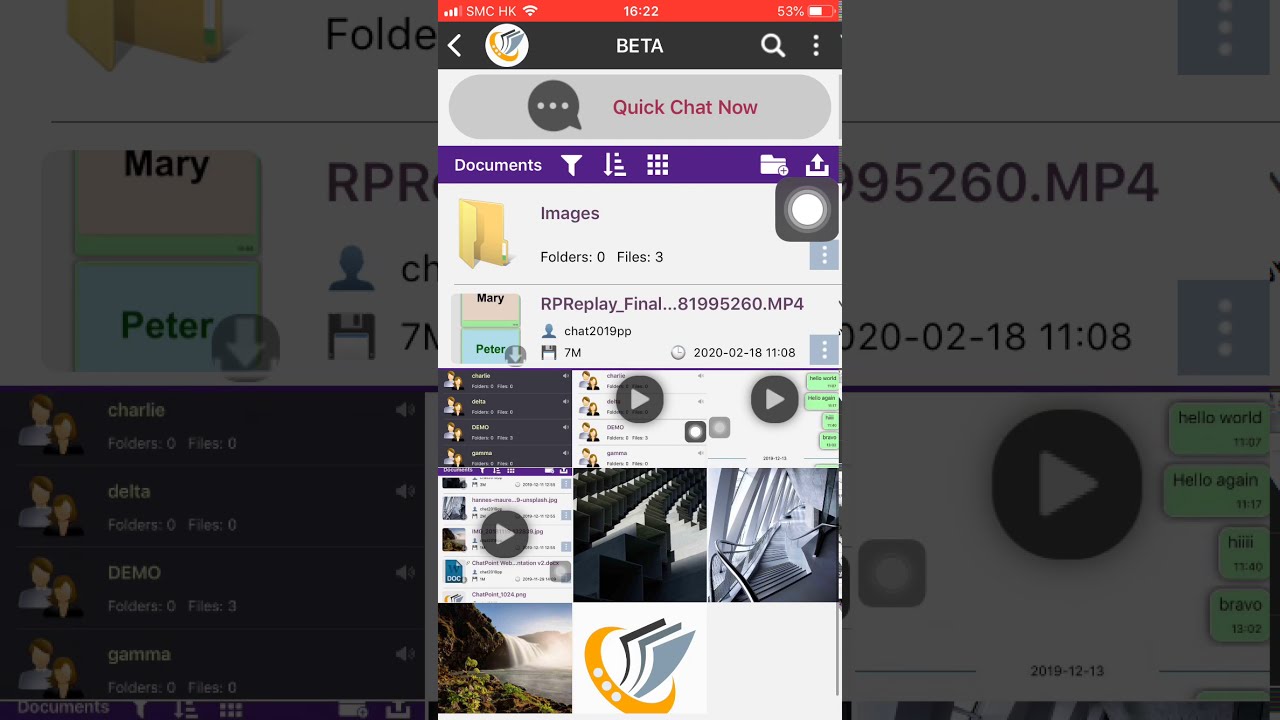
Task: Select the staircase architecture photo
Action: (774, 535)
